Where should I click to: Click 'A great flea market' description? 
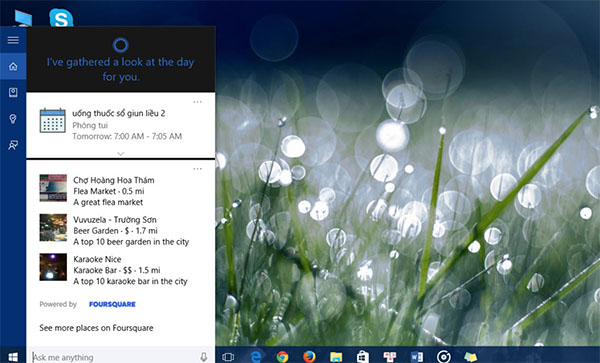[x=108, y=202]
